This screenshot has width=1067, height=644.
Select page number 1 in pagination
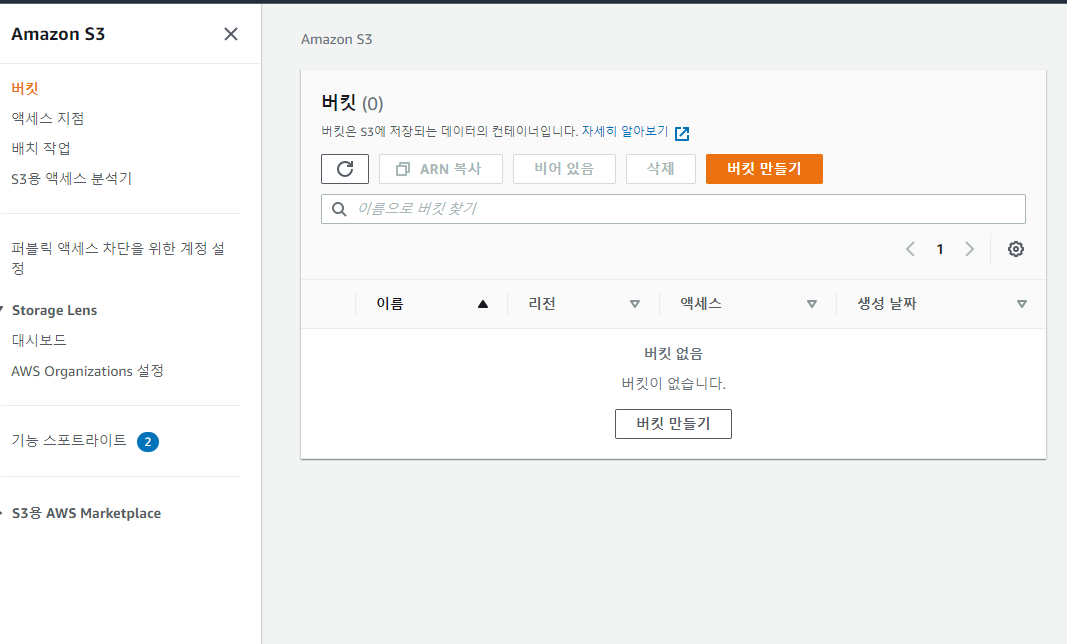(x=940, y=249)
